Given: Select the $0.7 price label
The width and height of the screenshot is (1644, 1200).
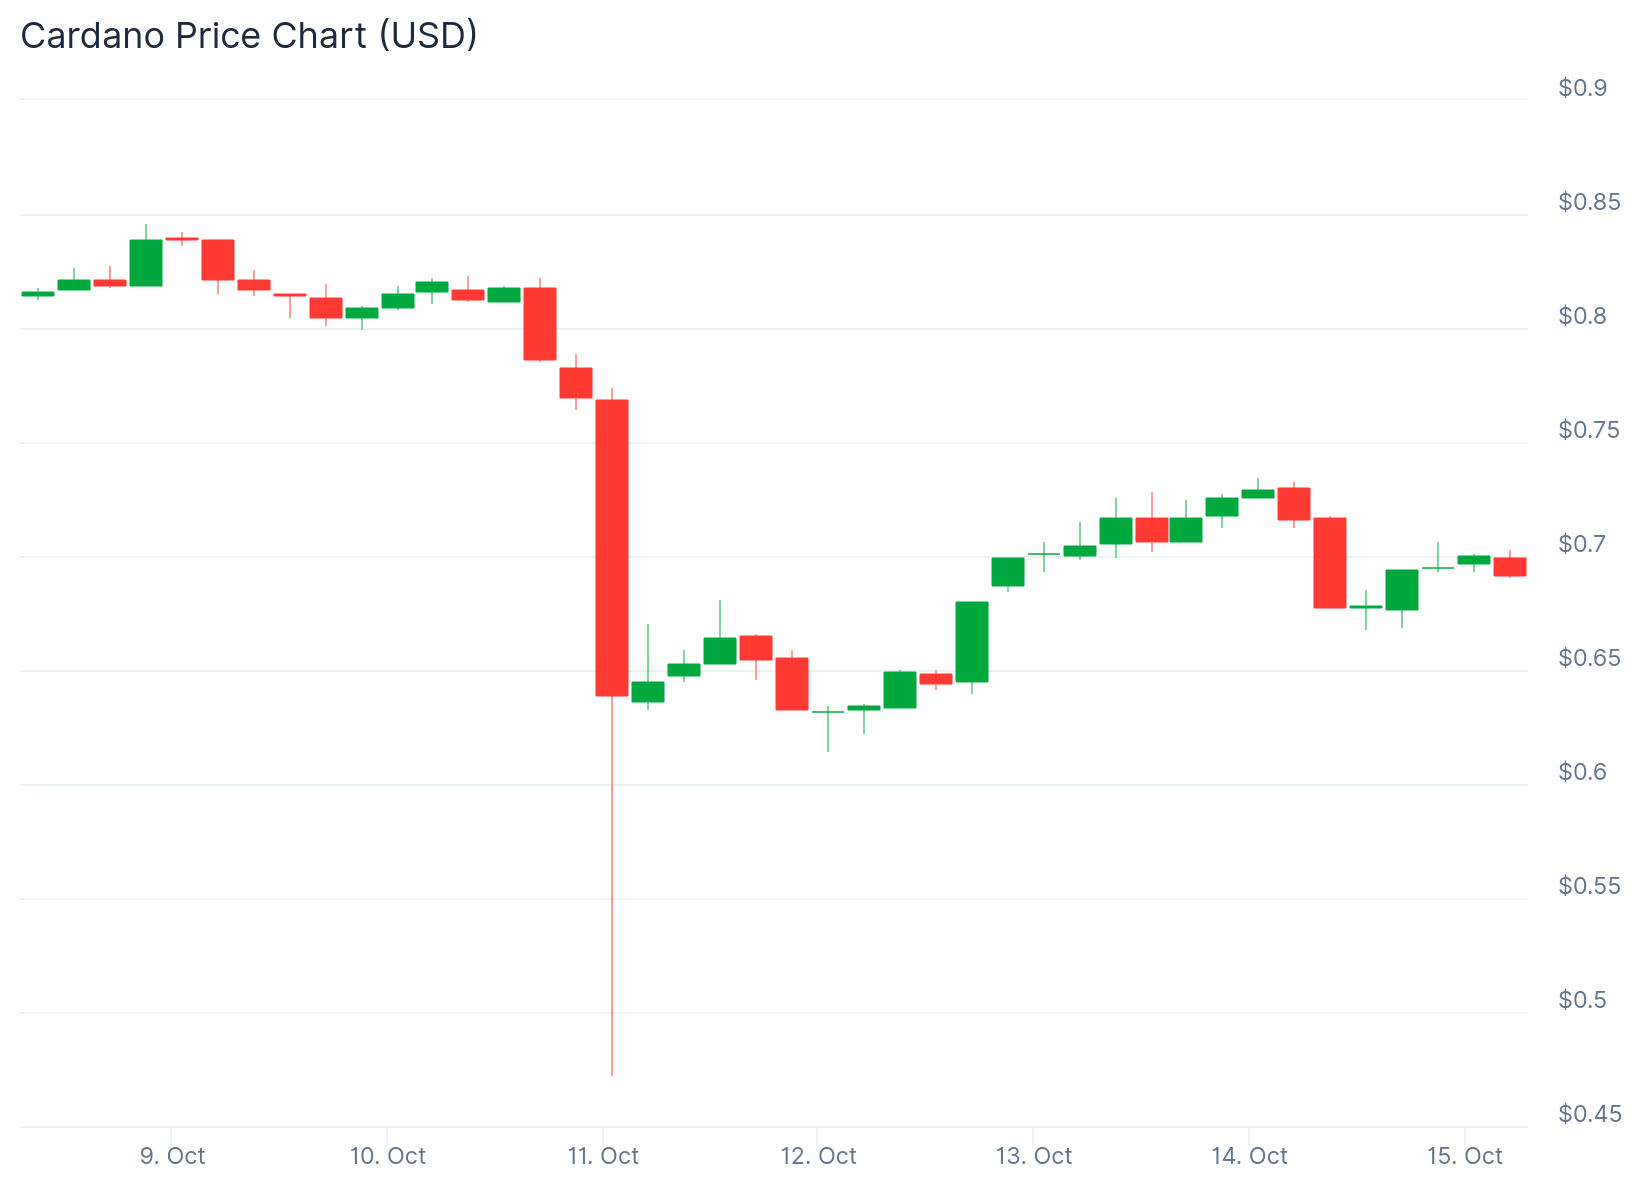Looking at the screenshot, I should [1583, 544].
